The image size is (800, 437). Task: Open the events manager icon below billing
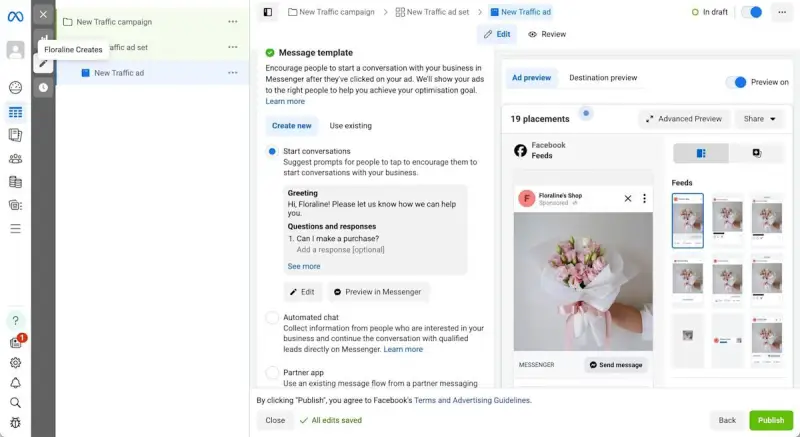point(15,205)
